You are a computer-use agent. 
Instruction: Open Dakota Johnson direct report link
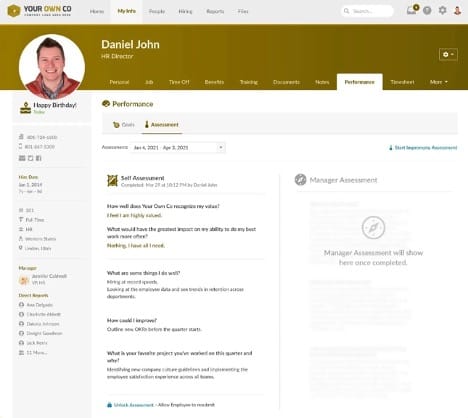click(43, 324)
